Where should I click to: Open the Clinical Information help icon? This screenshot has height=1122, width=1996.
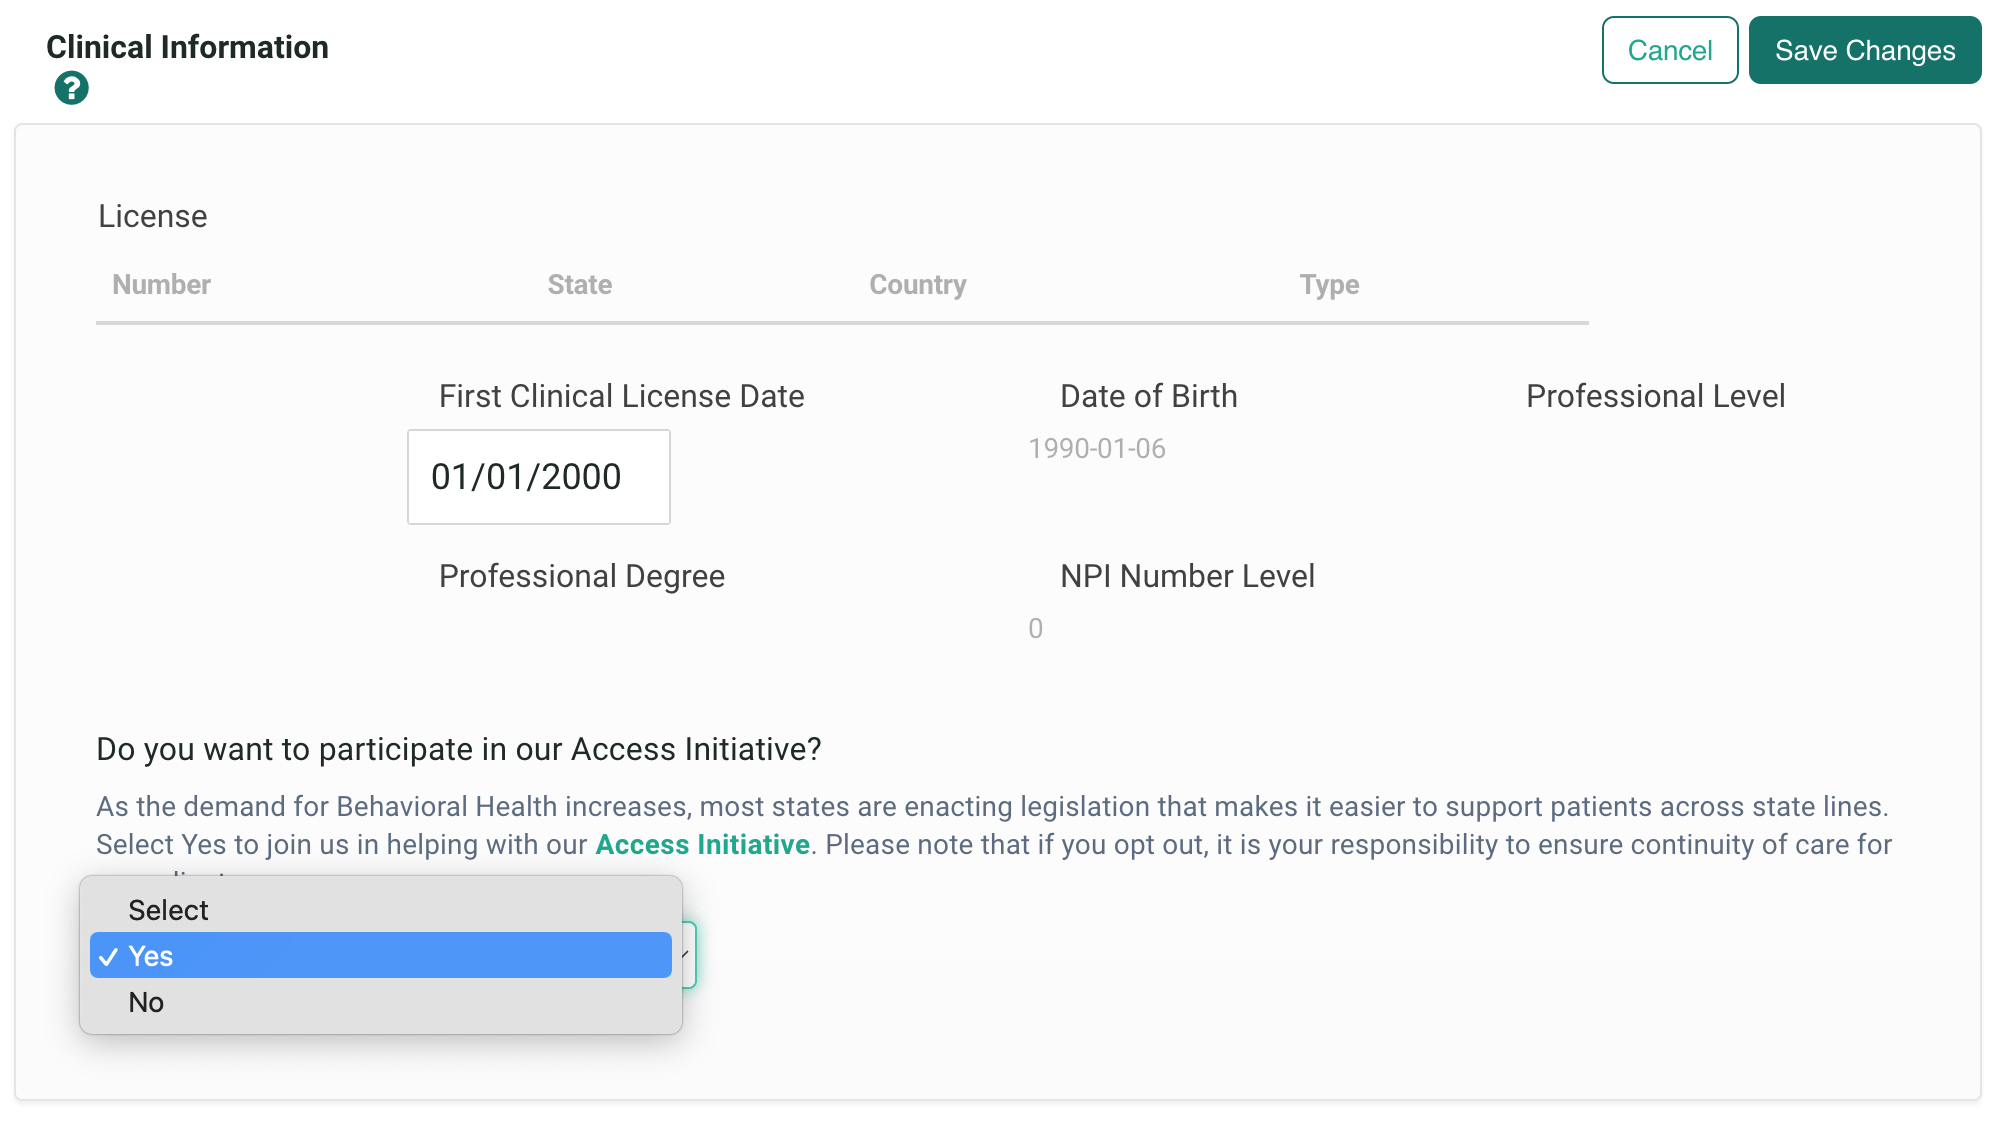pyautogui.click(x=71, y=88)
